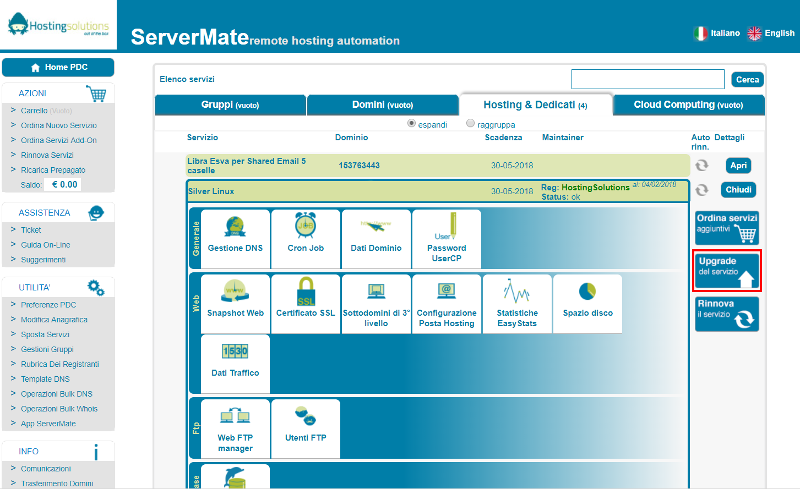Click the shopping cart icon in AZIONI
Image resolution: width=800 pixels, height=489 pixels.
point(96,93)
